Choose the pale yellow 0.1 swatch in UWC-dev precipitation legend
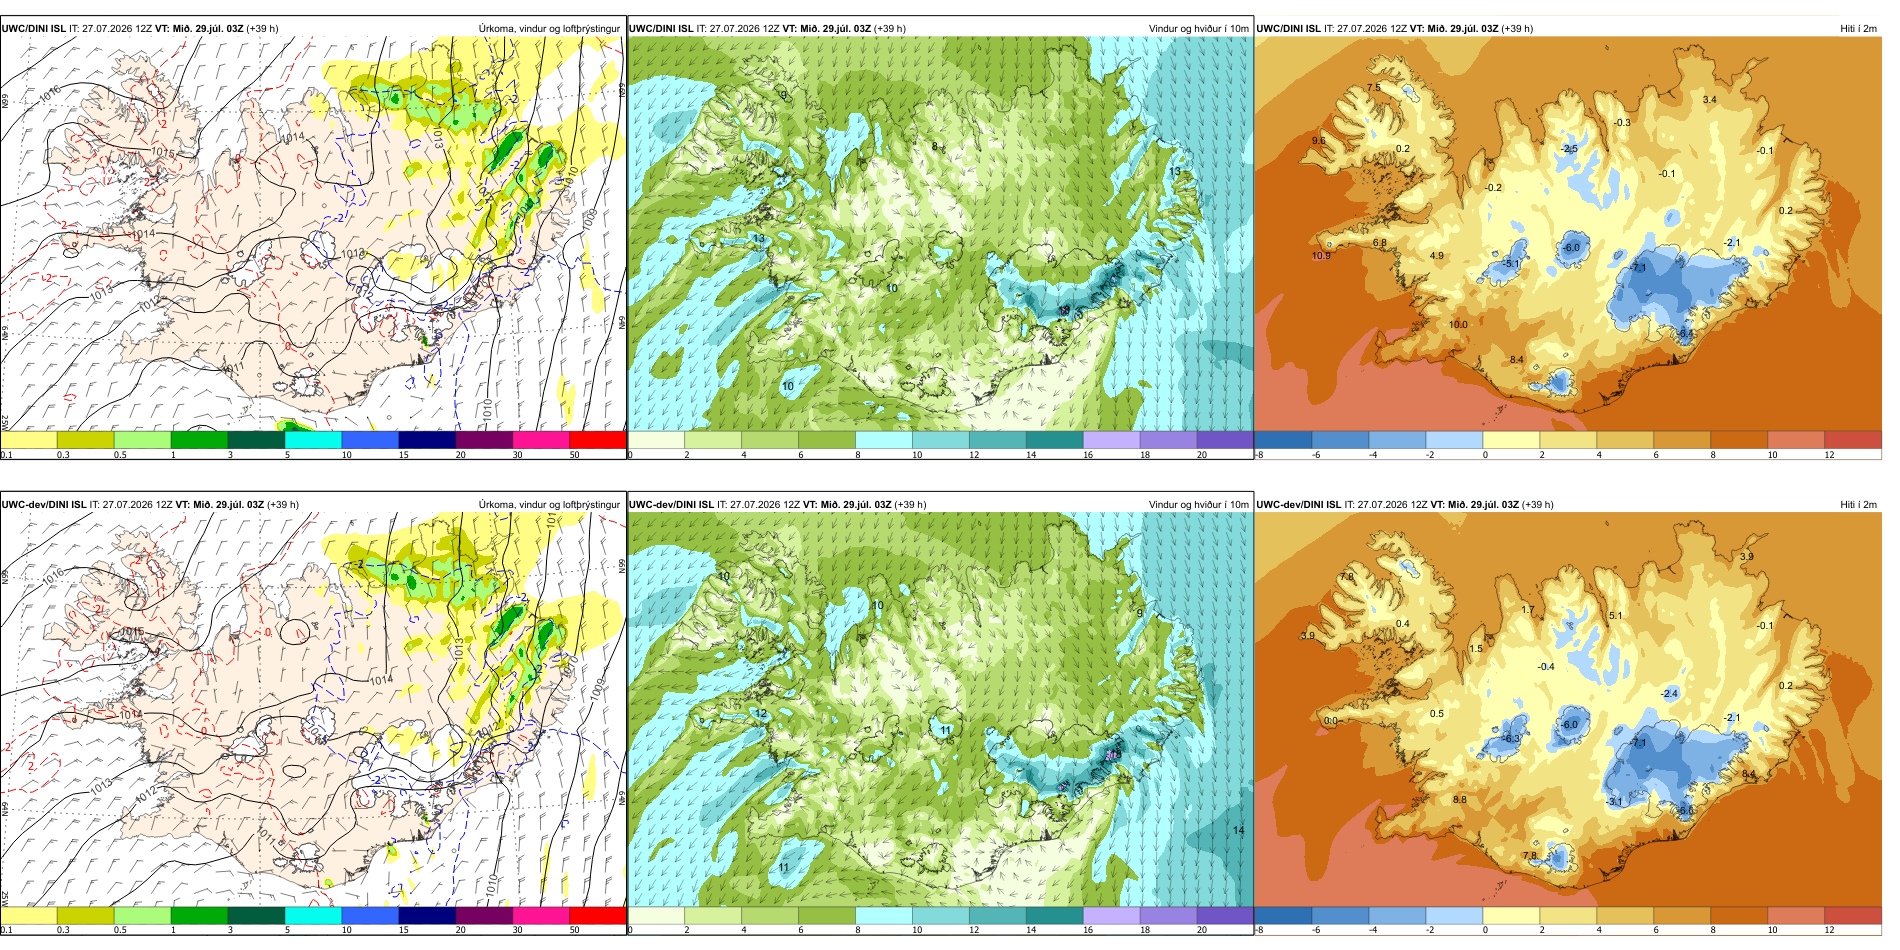The height and width of the screenshot is (950, 1900). tap(29, 915)
